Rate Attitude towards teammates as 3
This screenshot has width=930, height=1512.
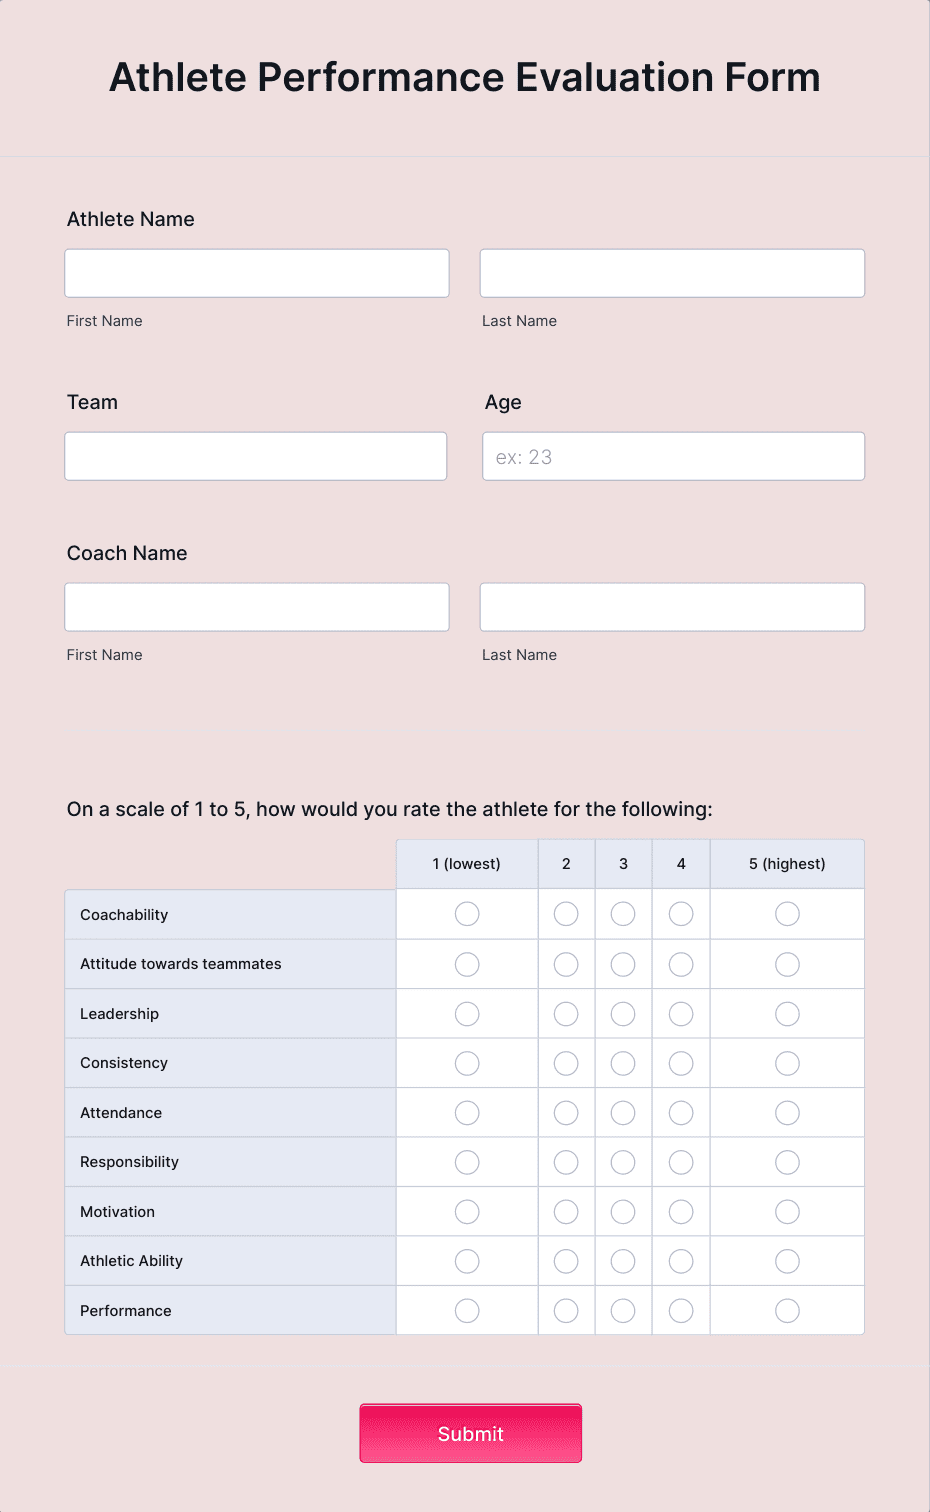[x=622, y=964]
